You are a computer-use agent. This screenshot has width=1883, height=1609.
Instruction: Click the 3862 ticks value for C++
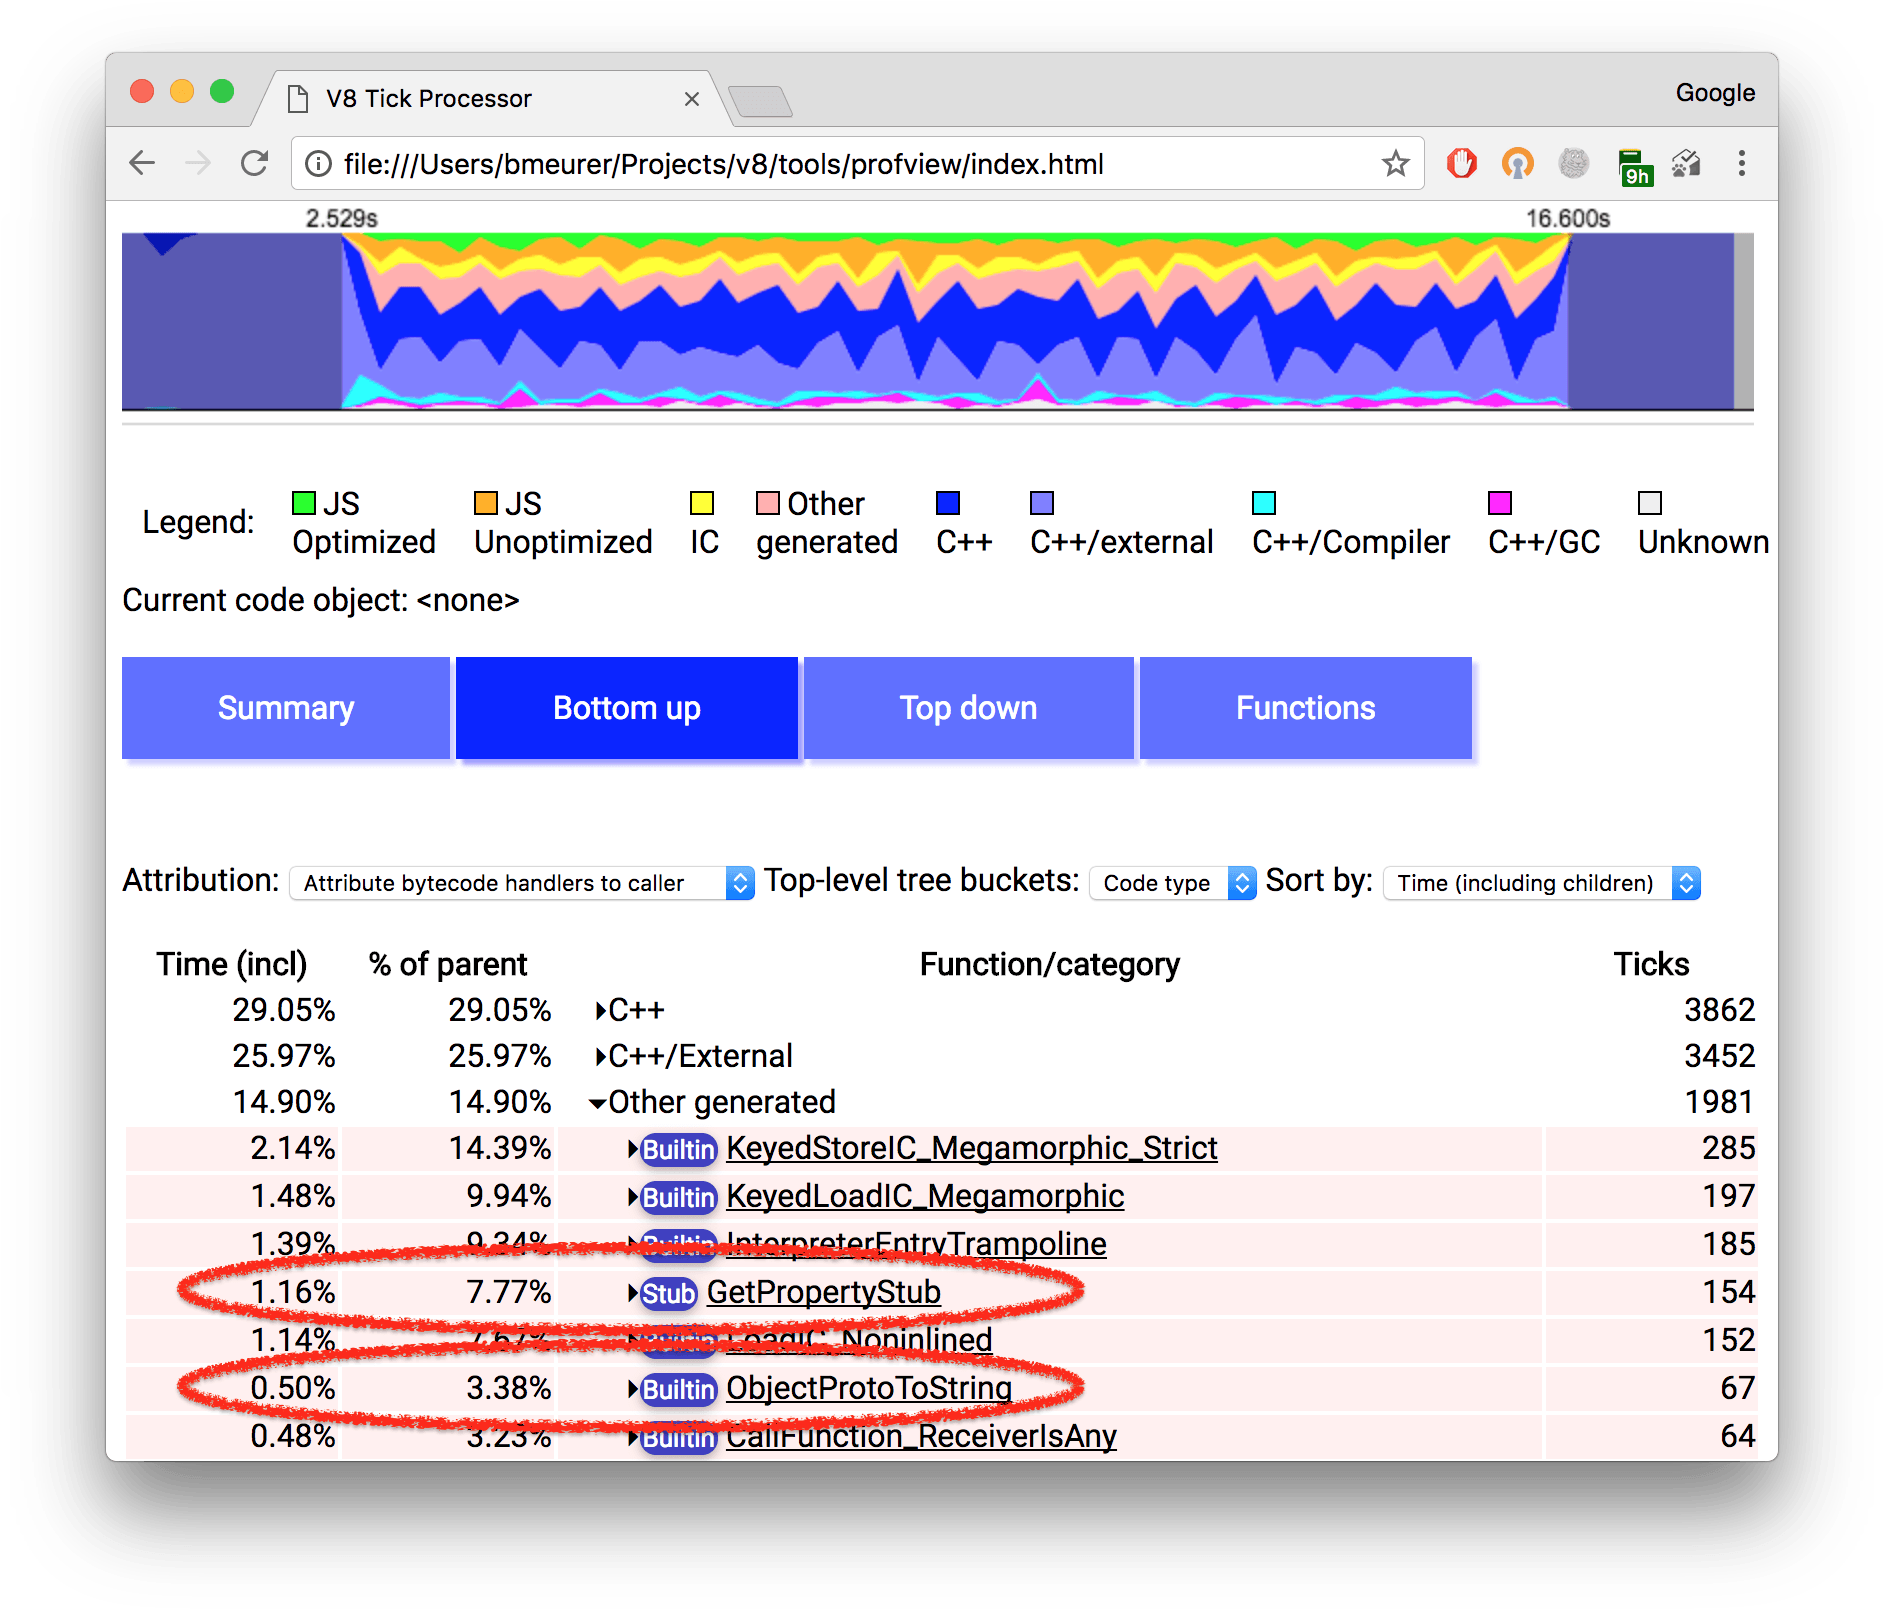(x=1719, y=1010)
